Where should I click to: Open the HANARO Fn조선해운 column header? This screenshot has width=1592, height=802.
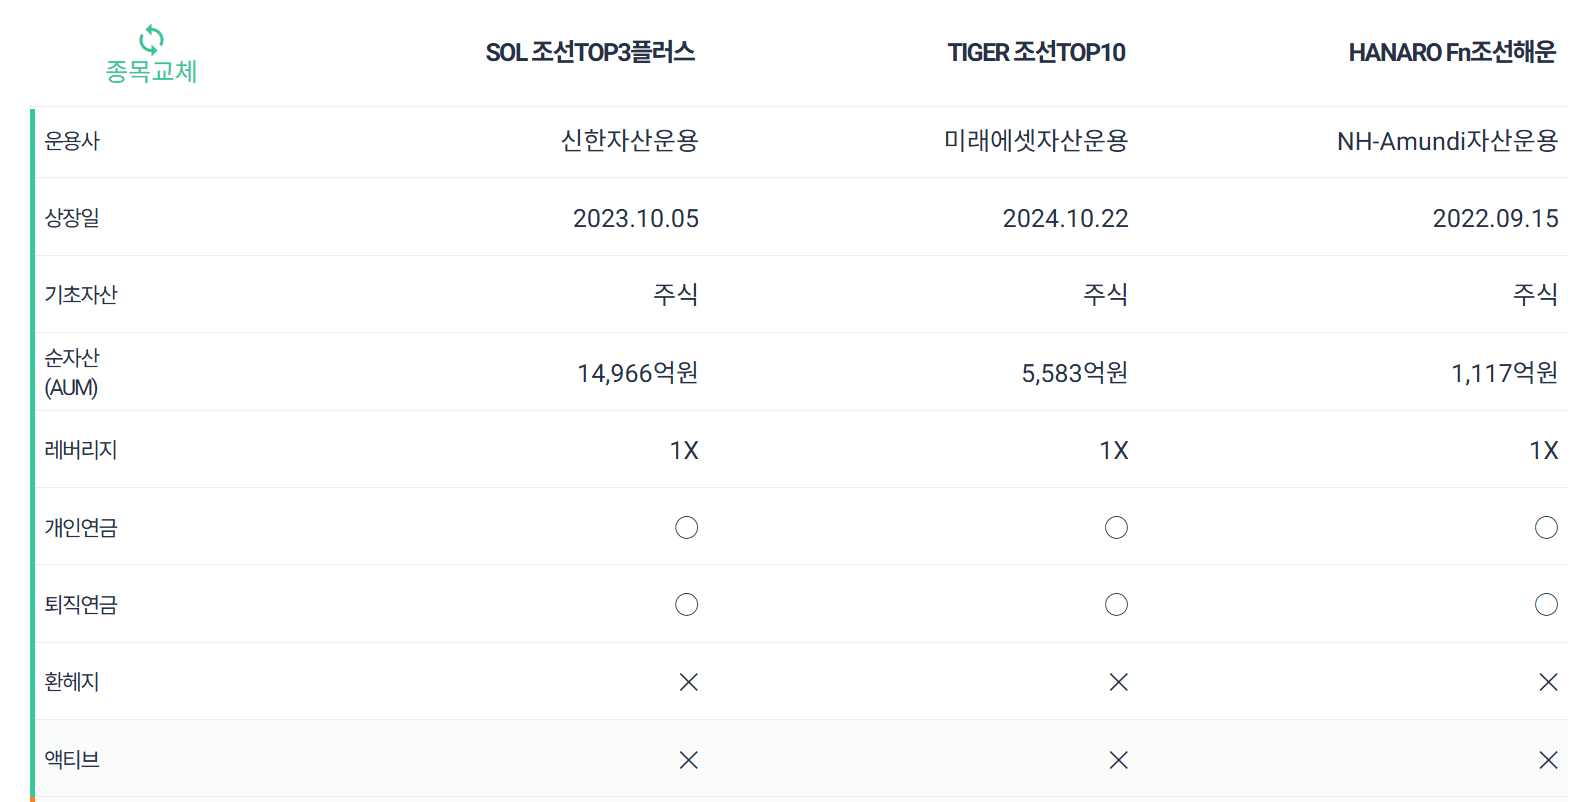click(1452, 52)
